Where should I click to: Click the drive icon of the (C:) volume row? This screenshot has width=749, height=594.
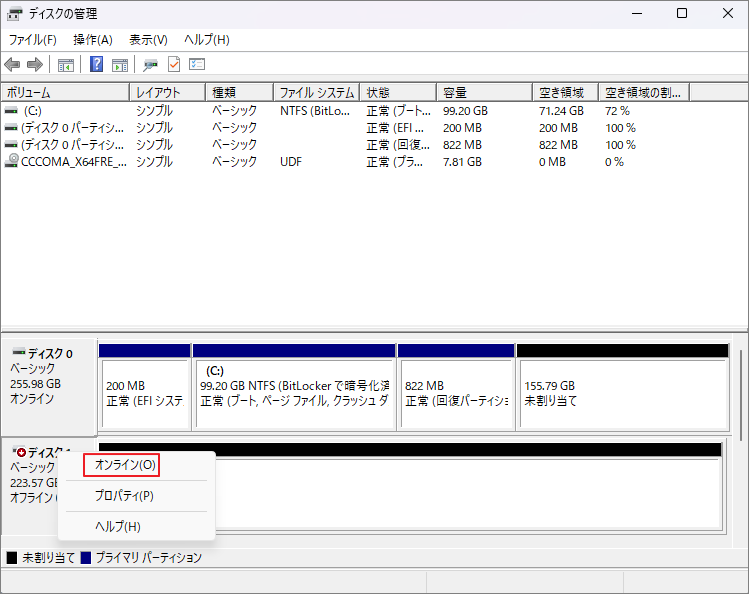tap(11, 111)
